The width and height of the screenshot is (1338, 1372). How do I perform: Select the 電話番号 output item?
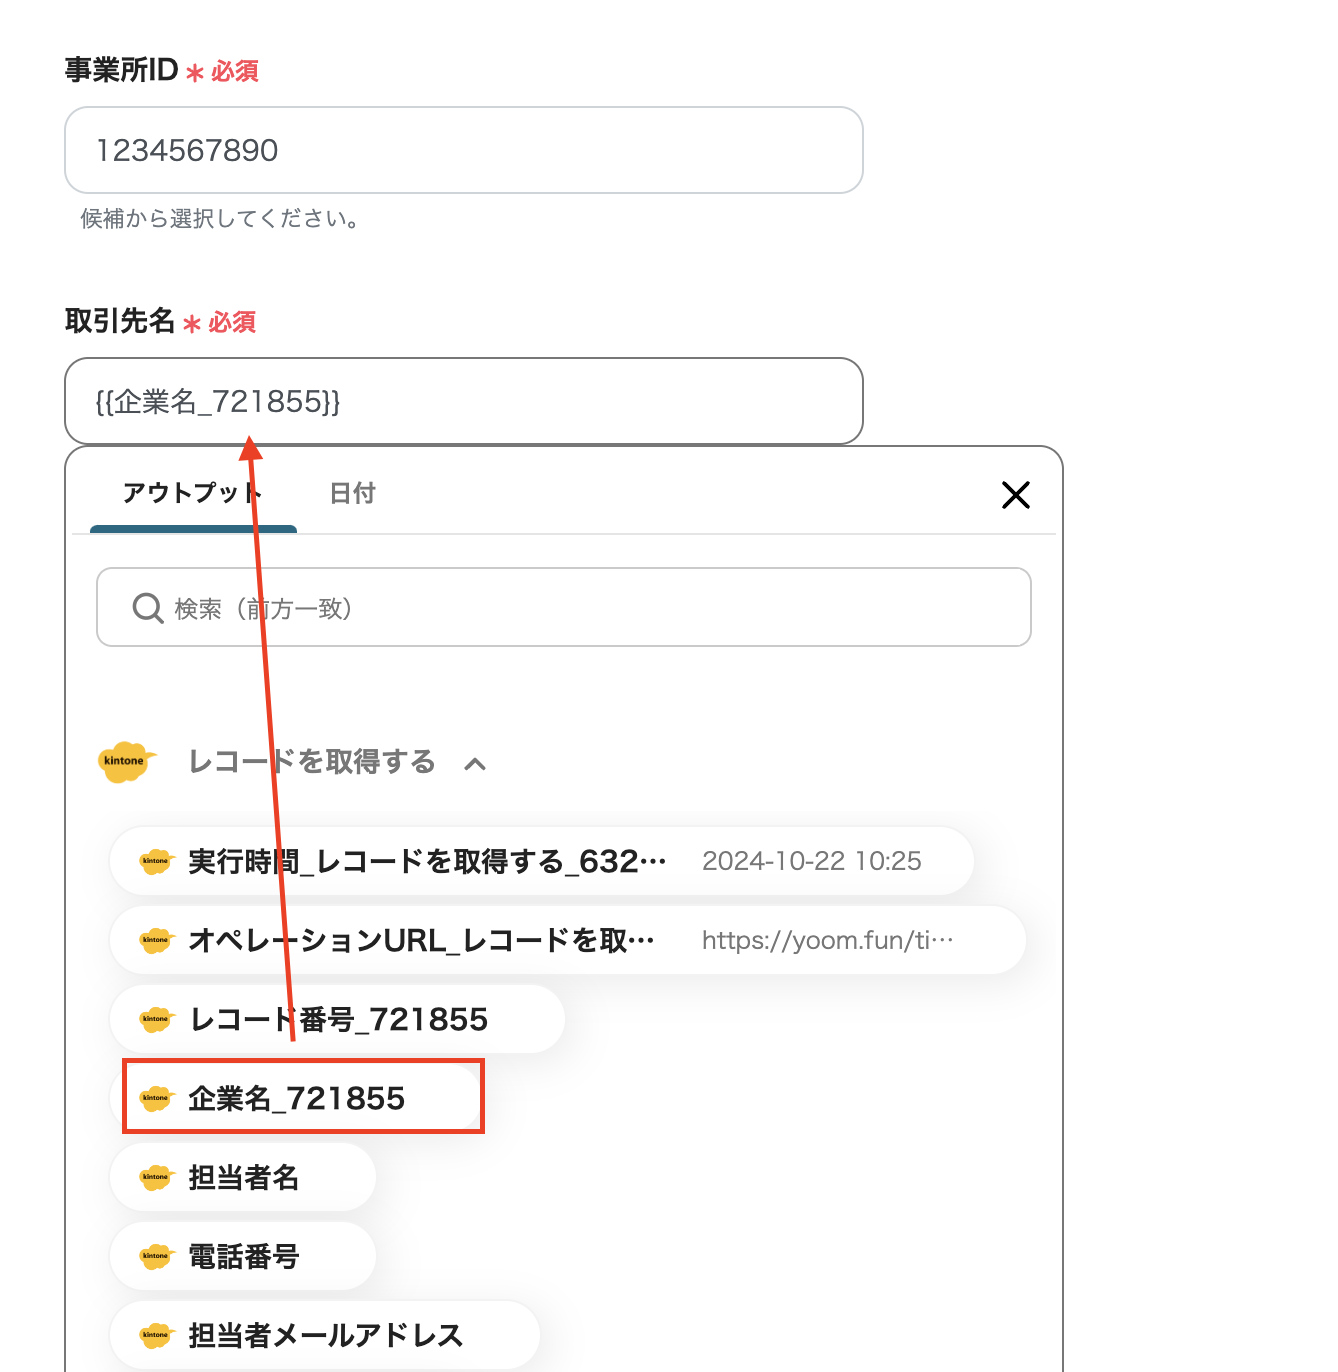click(243, 1256)
